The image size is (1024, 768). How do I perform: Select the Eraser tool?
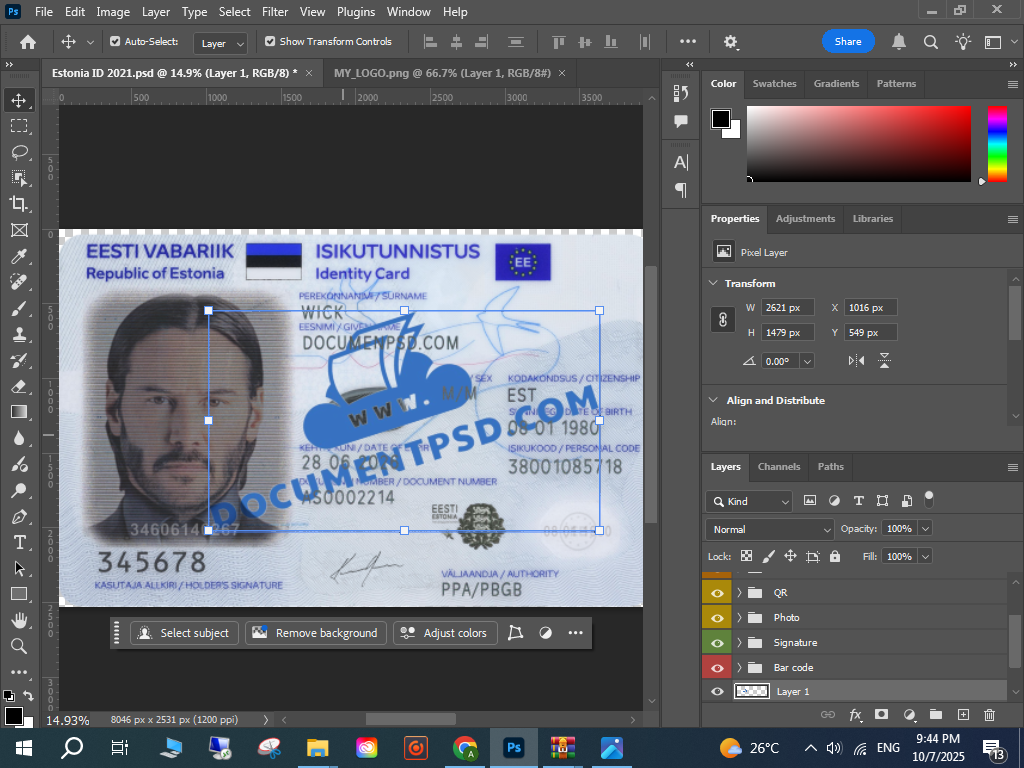(x=19, y=386)
